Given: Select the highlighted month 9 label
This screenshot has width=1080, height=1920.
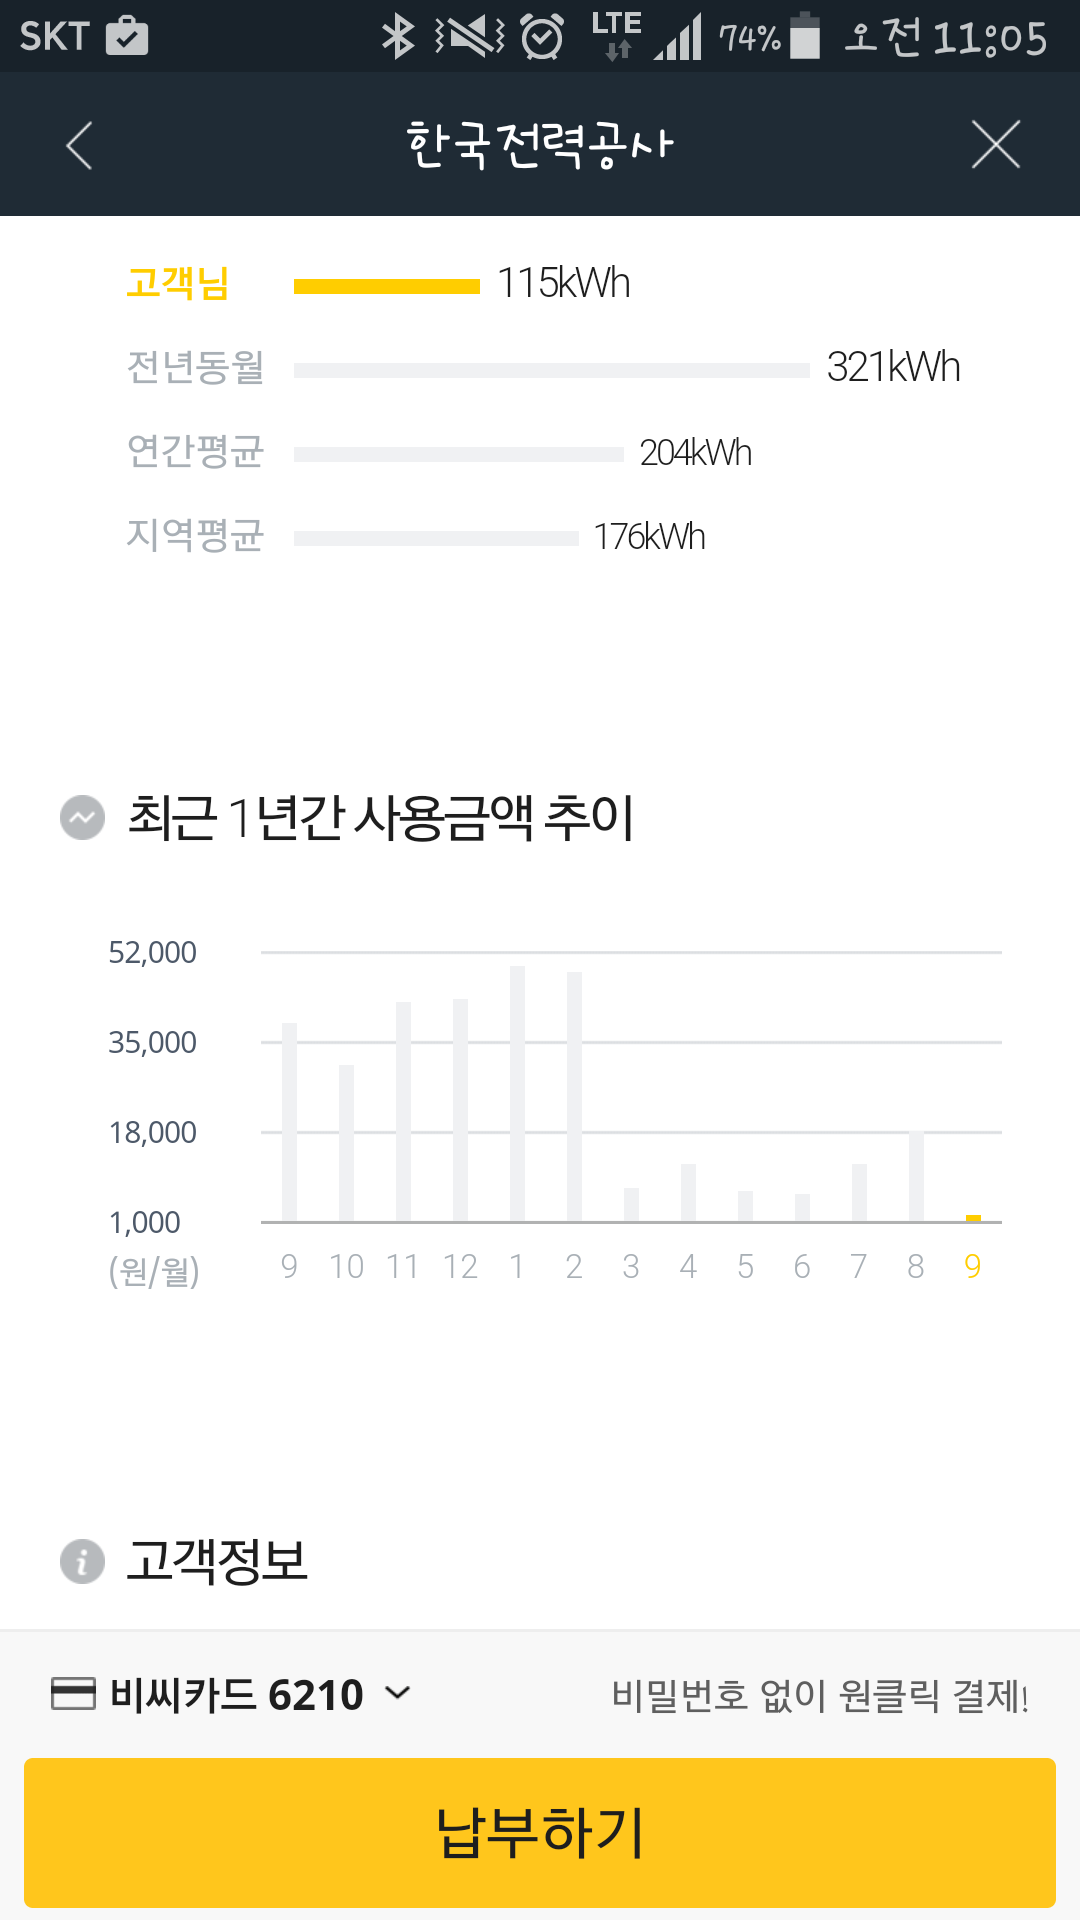Looking at the screenshot, I should point(972,1267).
